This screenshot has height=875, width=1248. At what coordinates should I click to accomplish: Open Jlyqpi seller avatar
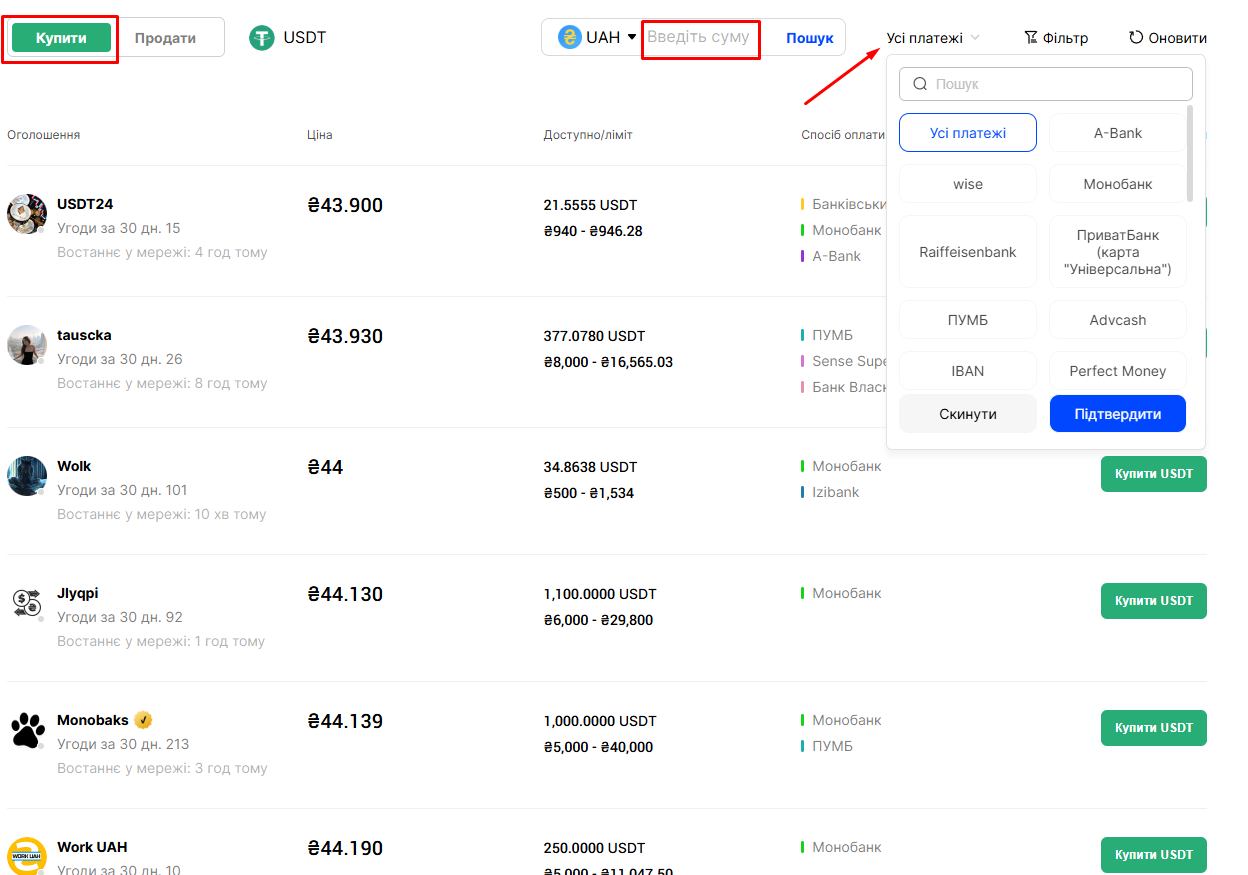[x=27, y=603]
